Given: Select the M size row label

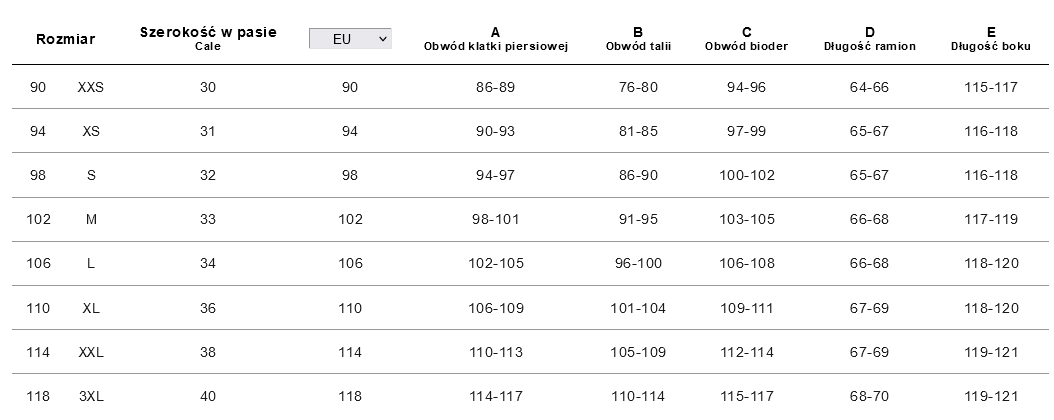Looking at the screenshot, I should click(91, 219).
